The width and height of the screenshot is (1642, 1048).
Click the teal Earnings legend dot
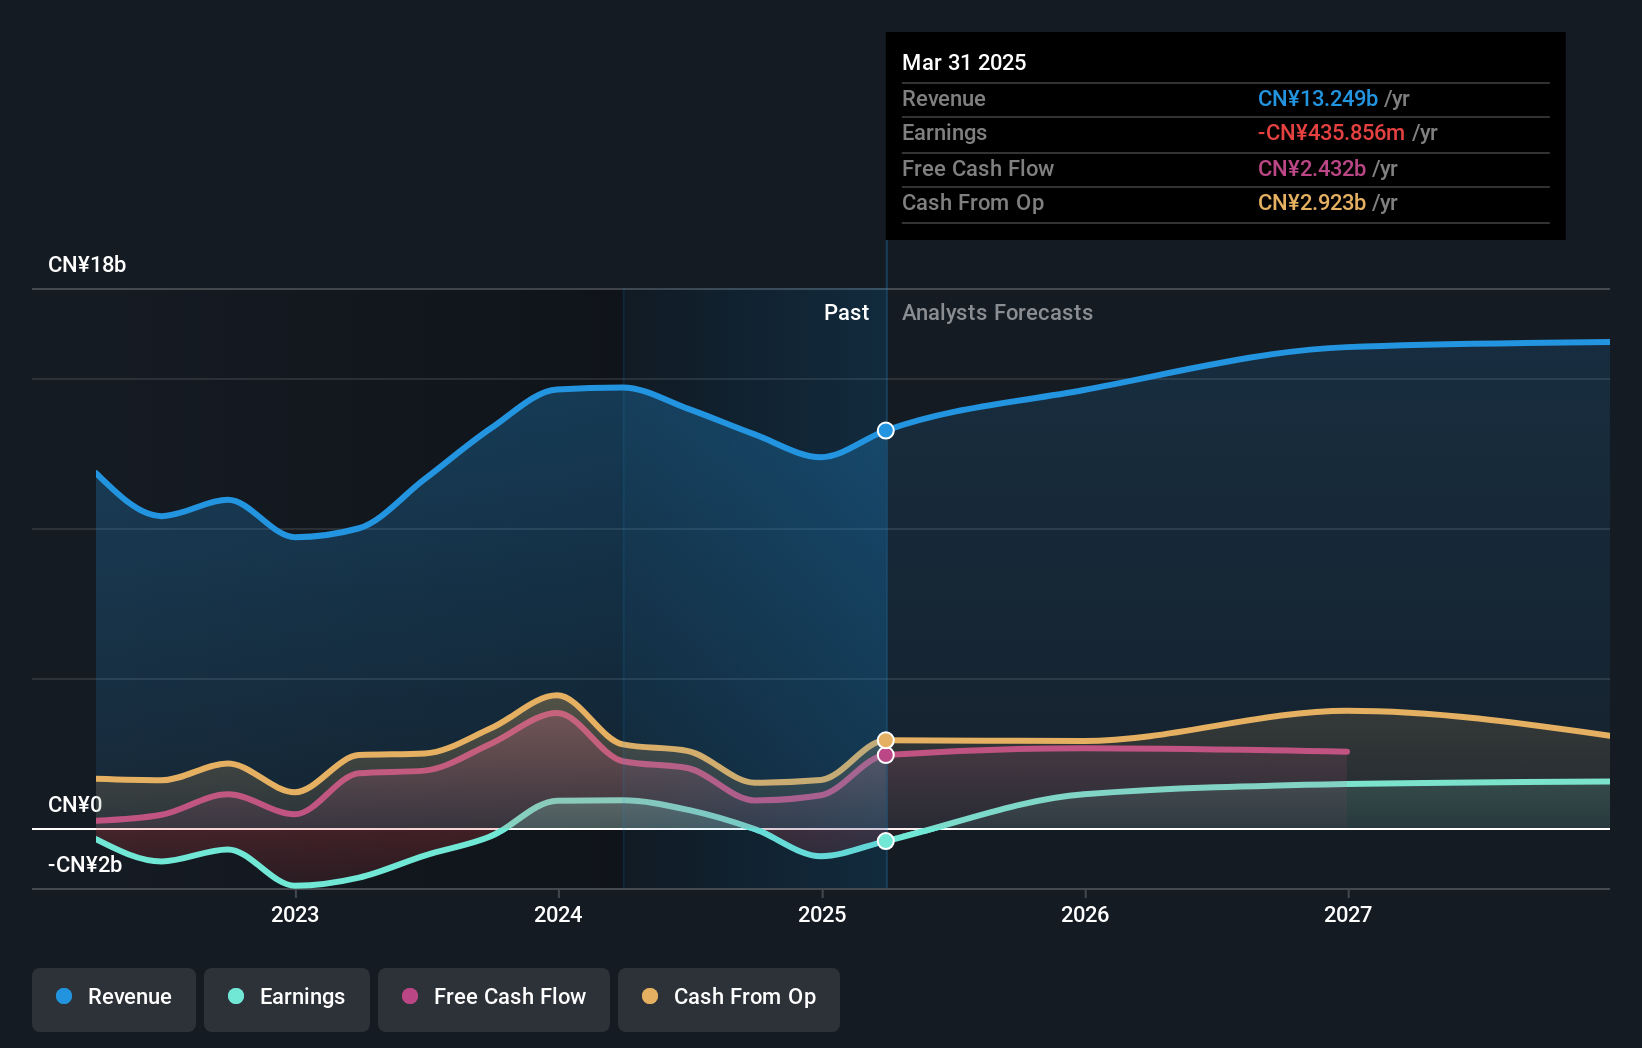[x=236, y=996]
